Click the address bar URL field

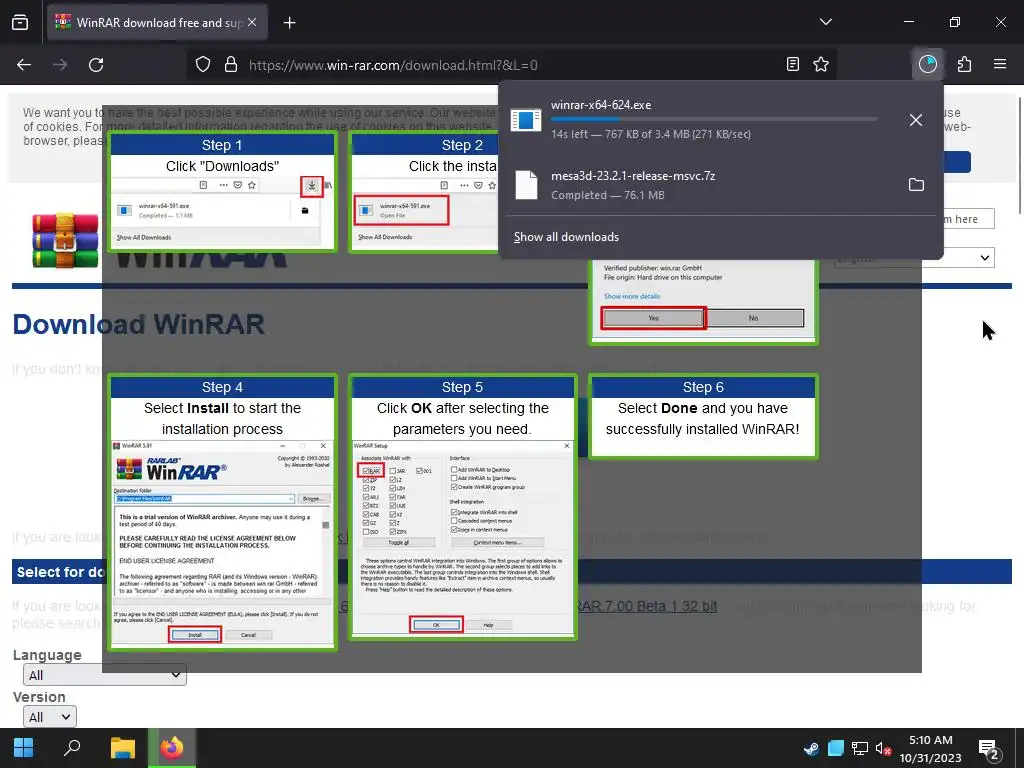click(x=511, y=65)
